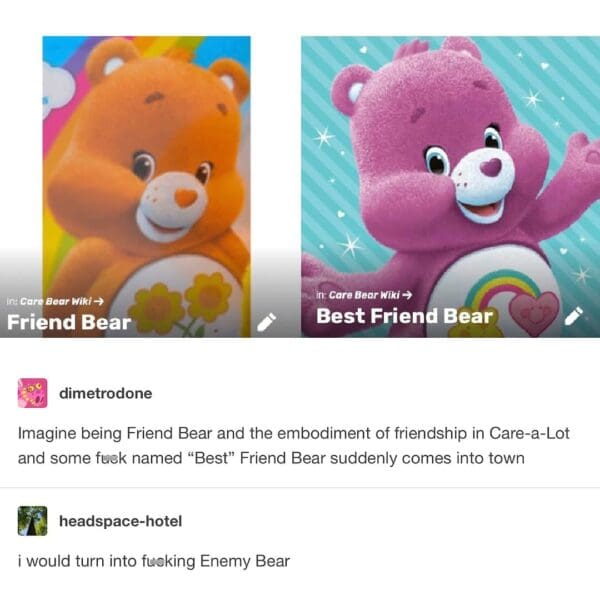Open dimetrodone's pink avatar
This screenshot has width=600, height=600.
(x=33, y=393)
